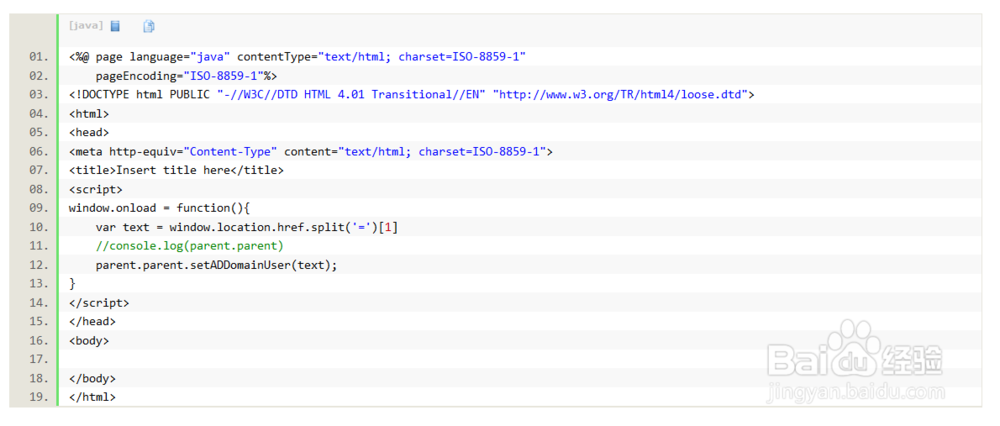
Task: Click line number 19.
Action: point(38,397)
